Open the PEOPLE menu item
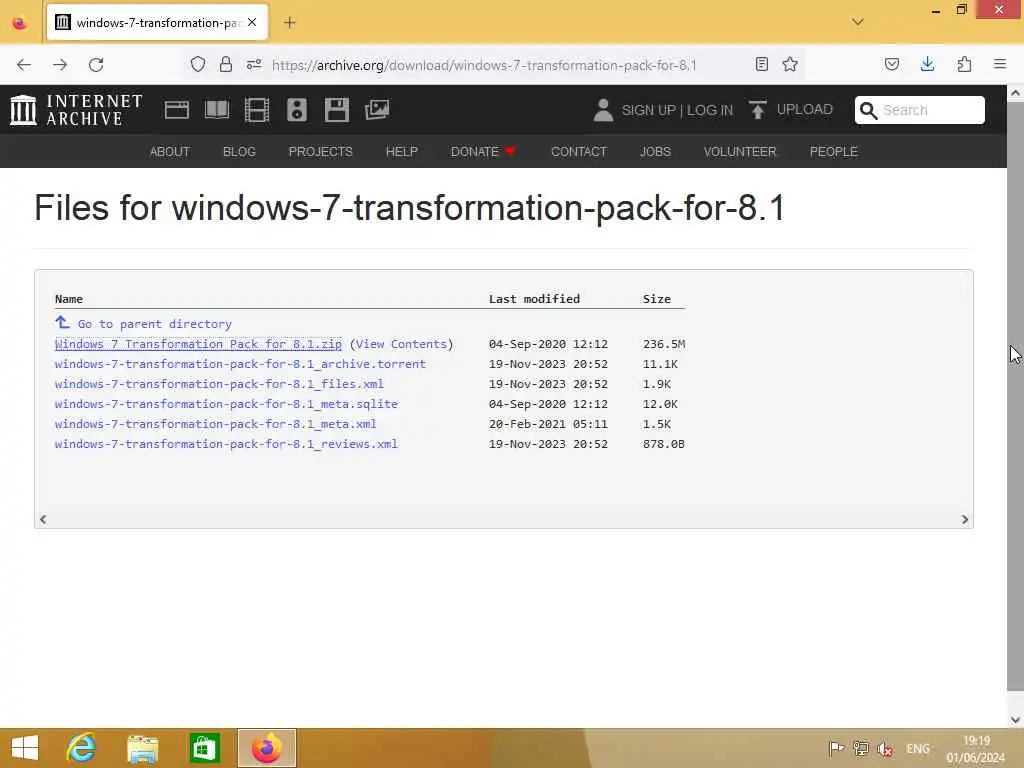 pyautogui.click(x=833, y=152)
